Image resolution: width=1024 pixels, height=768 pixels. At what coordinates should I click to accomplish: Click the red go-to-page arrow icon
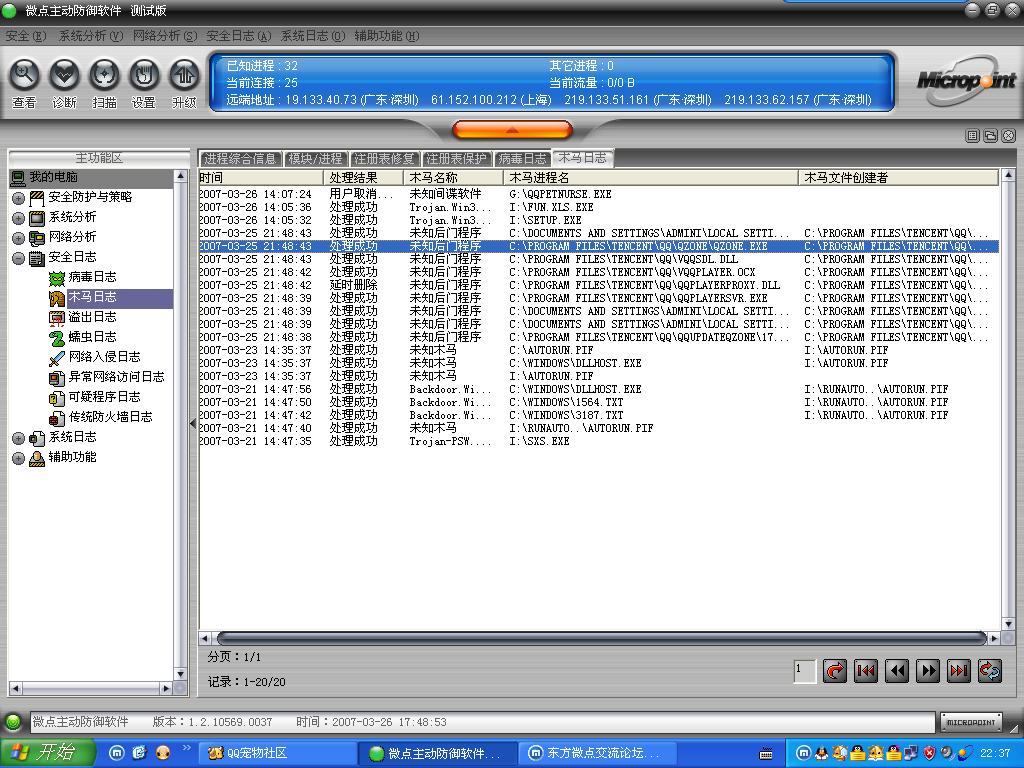click(835, 671)
